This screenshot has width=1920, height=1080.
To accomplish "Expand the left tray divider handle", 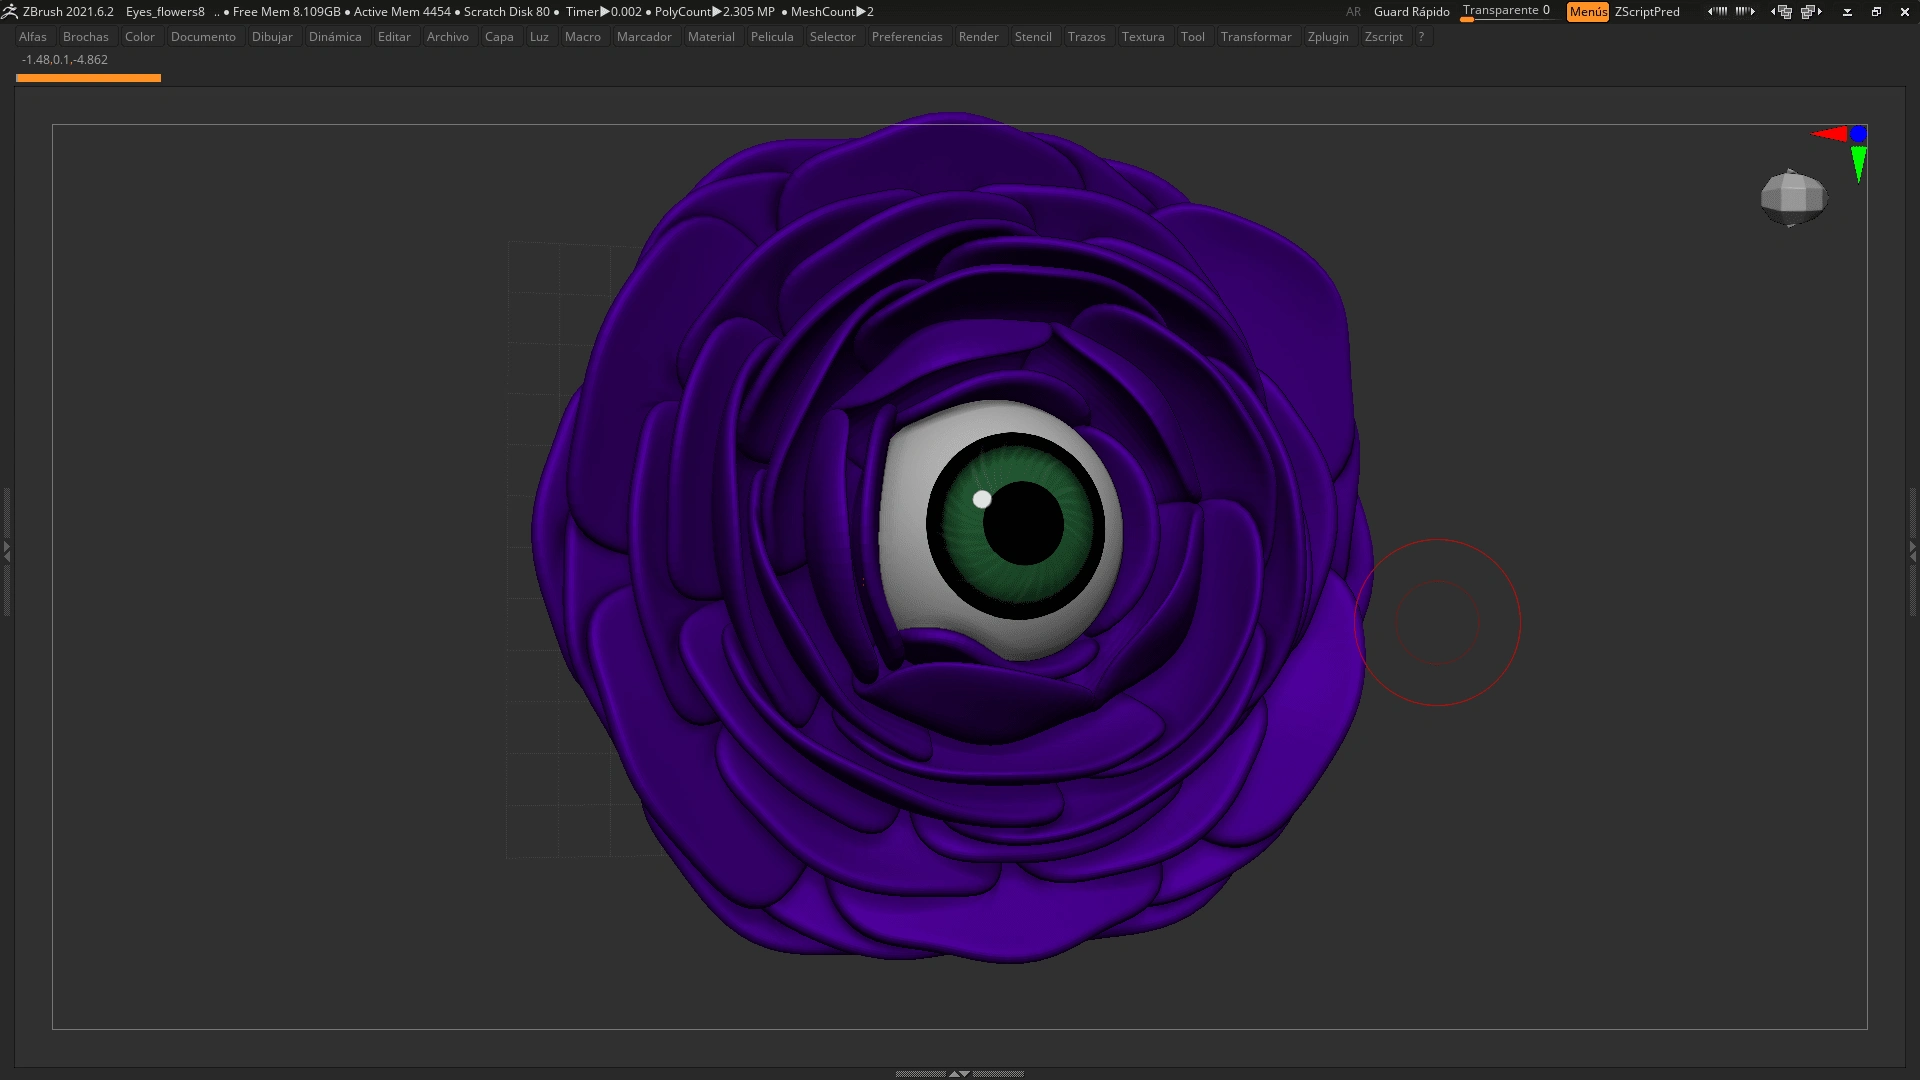I will [6, 550].
